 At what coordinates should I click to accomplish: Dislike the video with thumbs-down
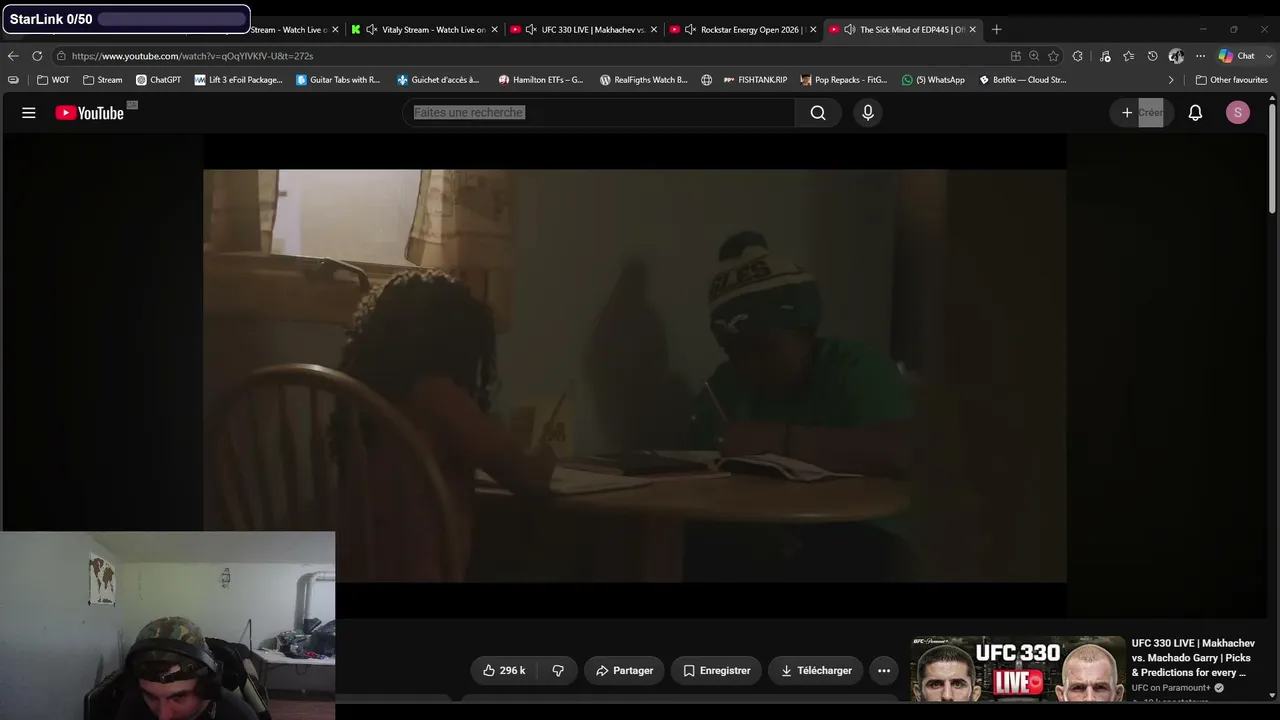pyautogui.click(x=558, y=671)
